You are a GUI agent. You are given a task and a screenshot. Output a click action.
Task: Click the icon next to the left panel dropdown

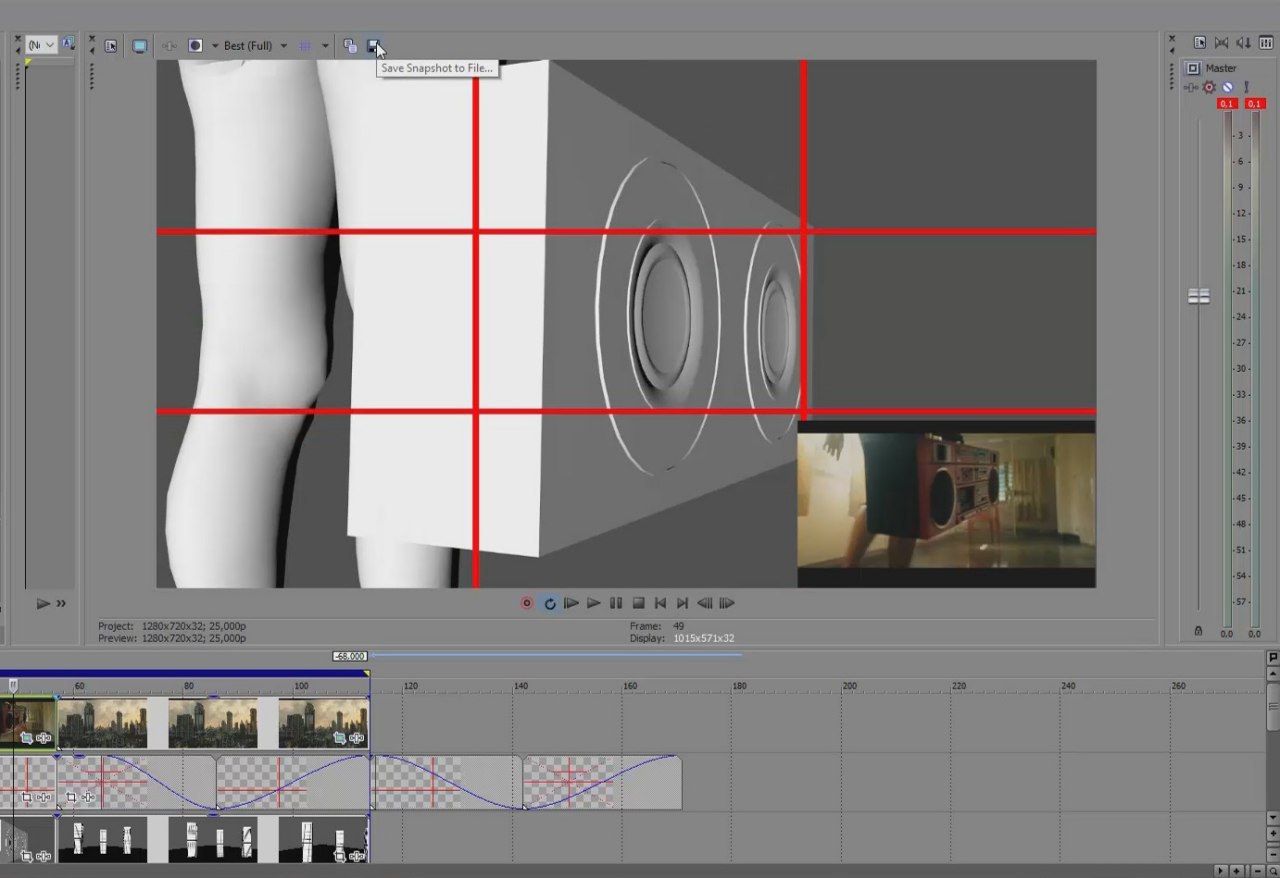[x=69, y=43]
